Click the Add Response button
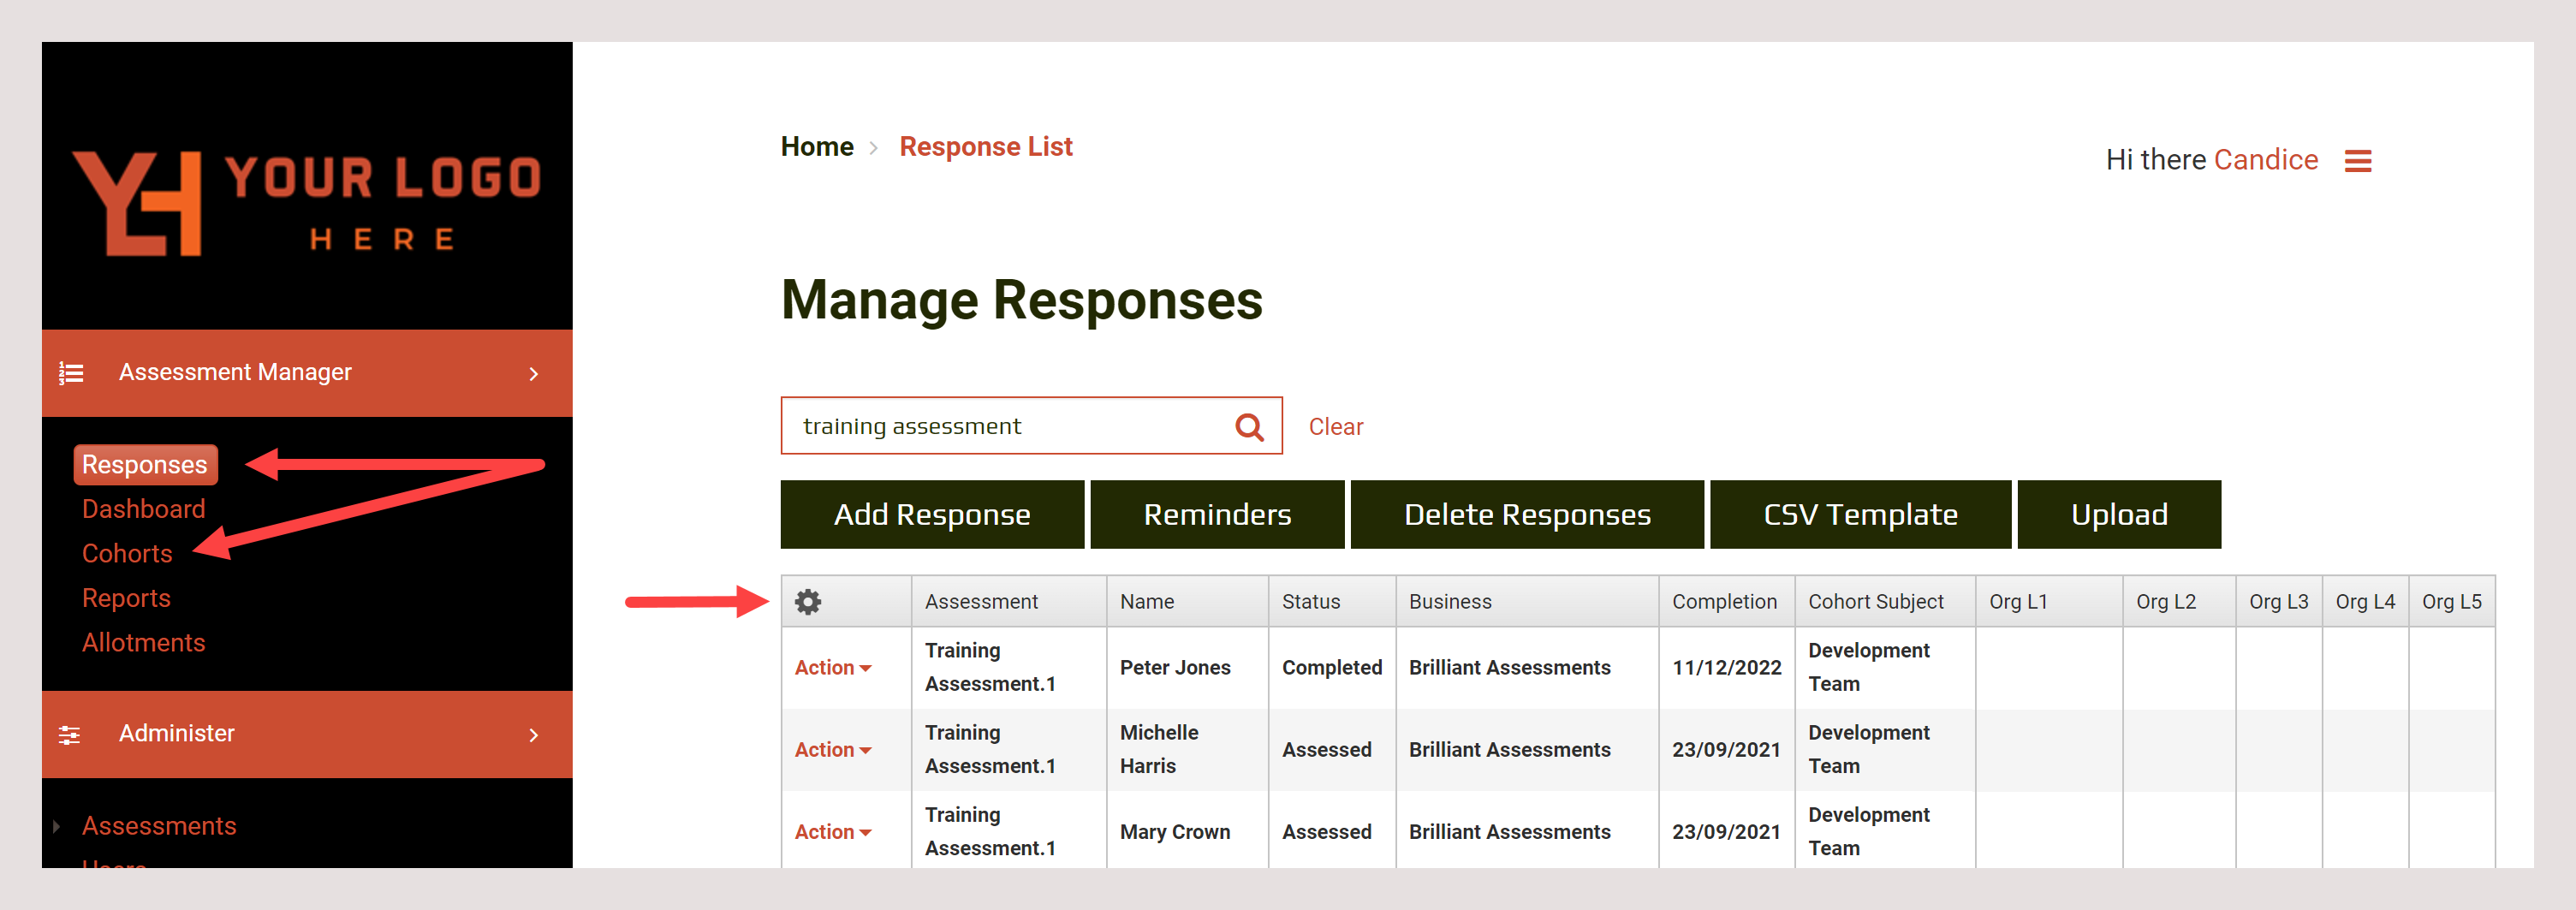This screenshot has height=910, width=2576. point(931,514)
